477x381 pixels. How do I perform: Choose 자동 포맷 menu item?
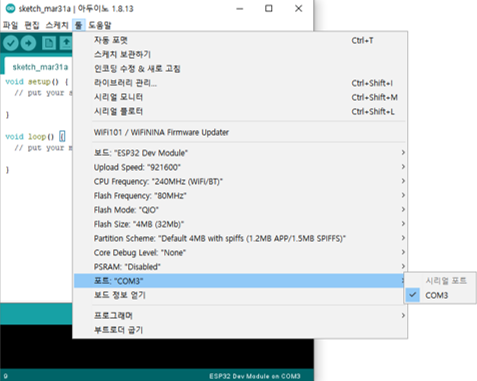coord(240,40)
